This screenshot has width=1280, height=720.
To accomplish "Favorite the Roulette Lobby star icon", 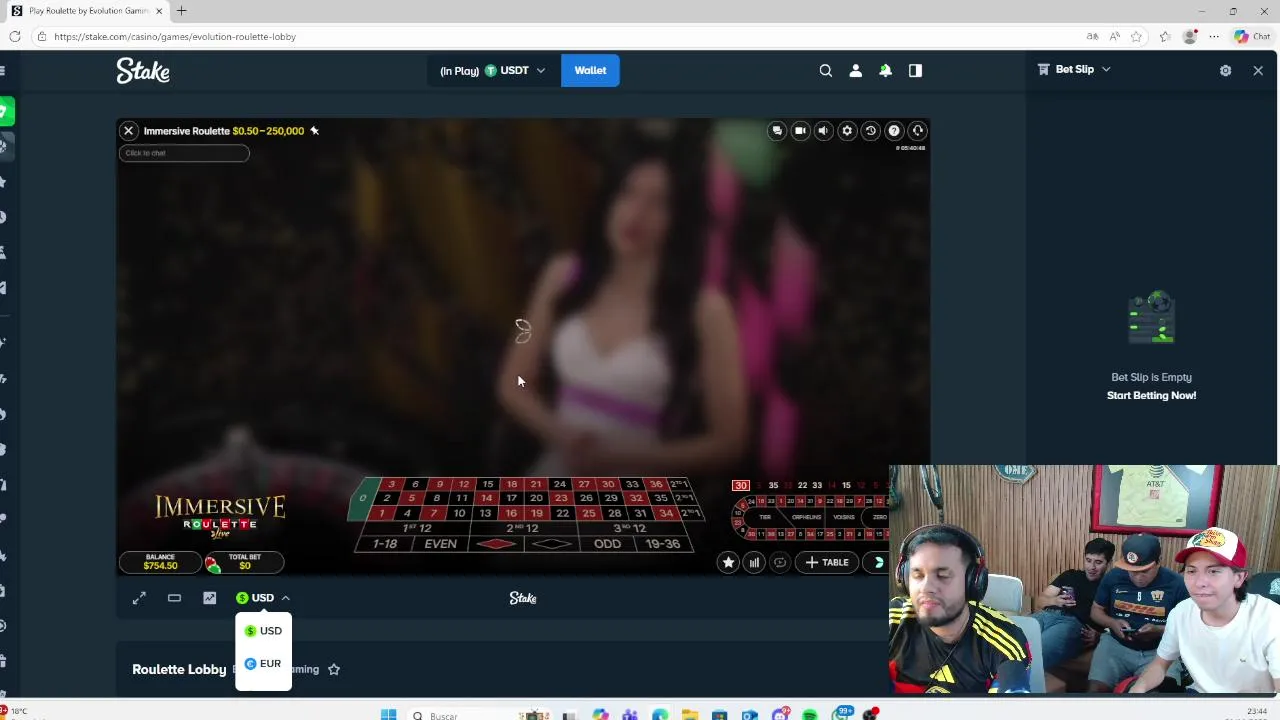I will click(334, 669).
